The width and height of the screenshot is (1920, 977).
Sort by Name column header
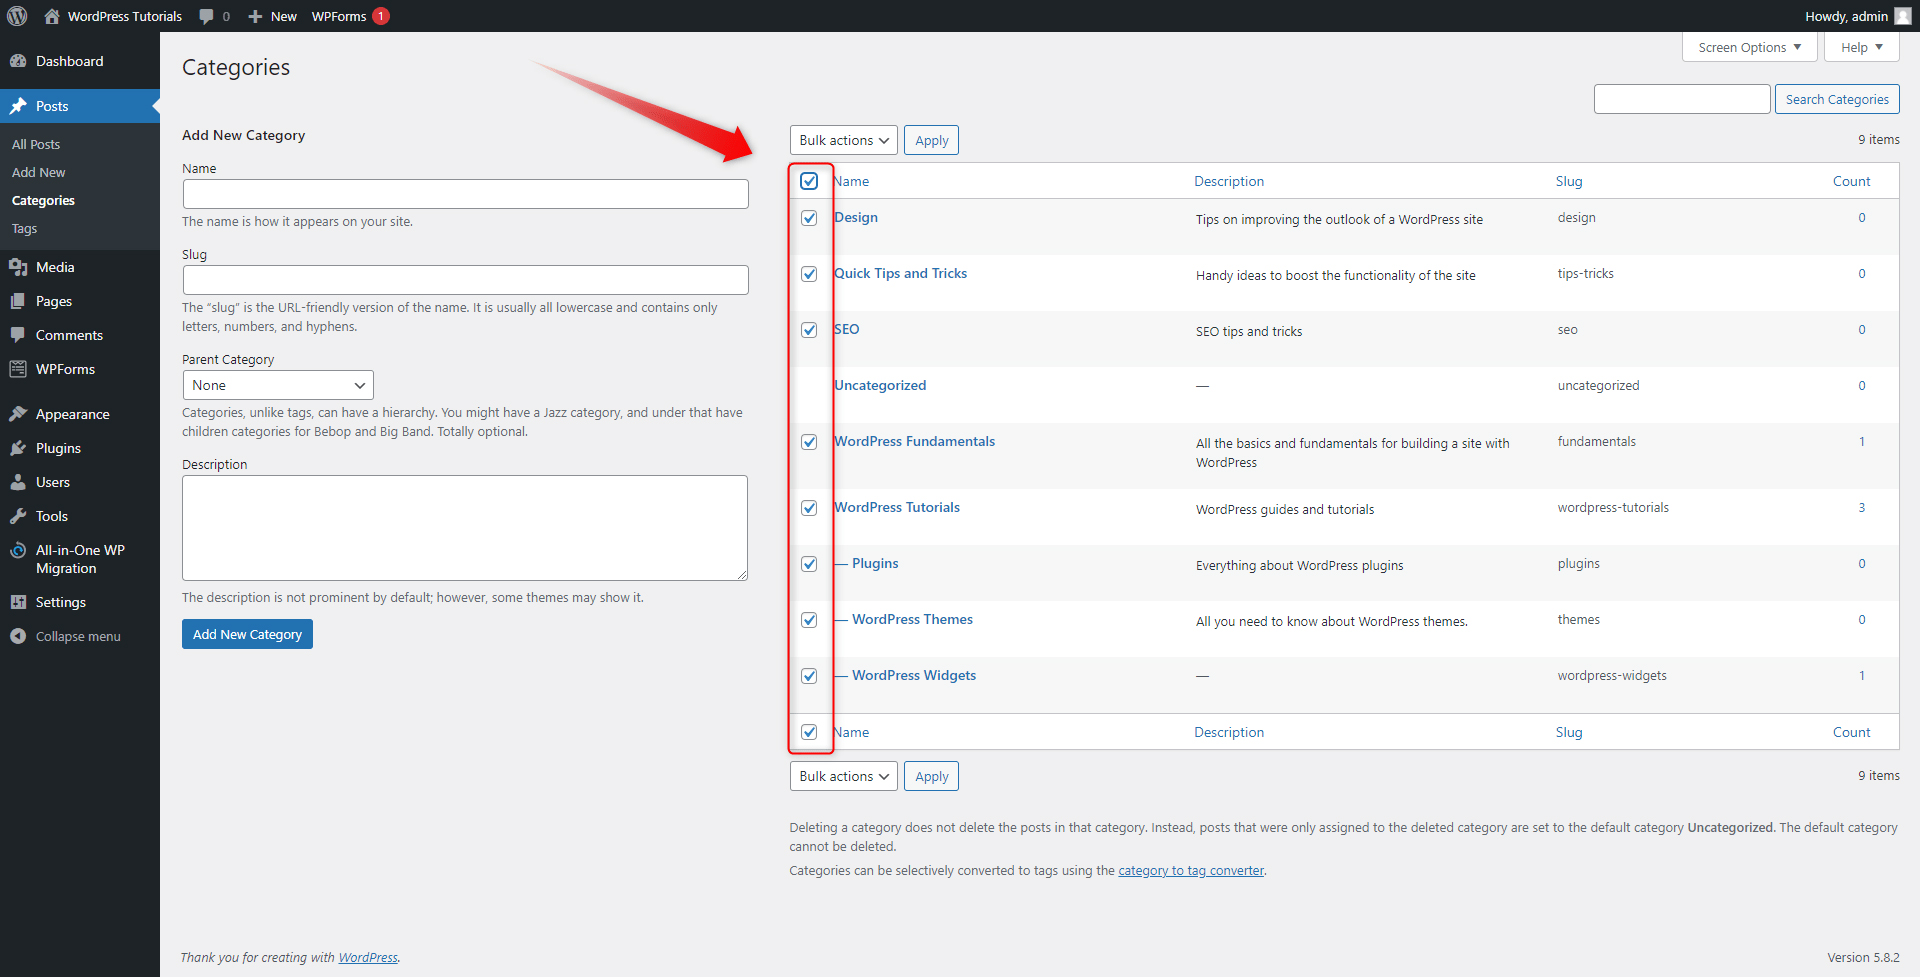click(852, 181)
